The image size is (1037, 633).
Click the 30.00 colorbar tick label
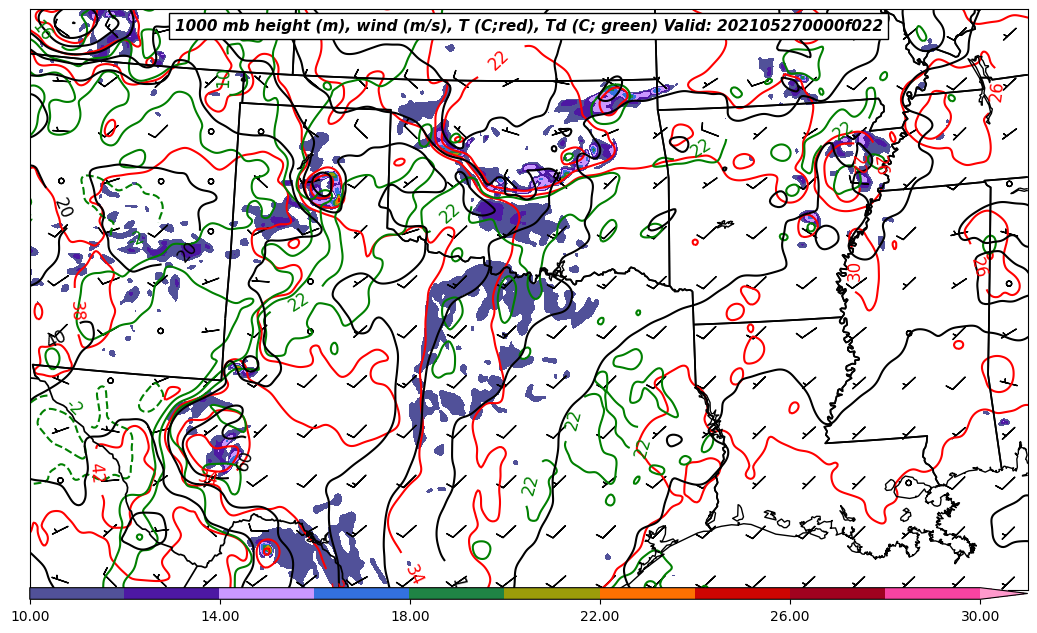pyautogui.click(x=980, y=616)
